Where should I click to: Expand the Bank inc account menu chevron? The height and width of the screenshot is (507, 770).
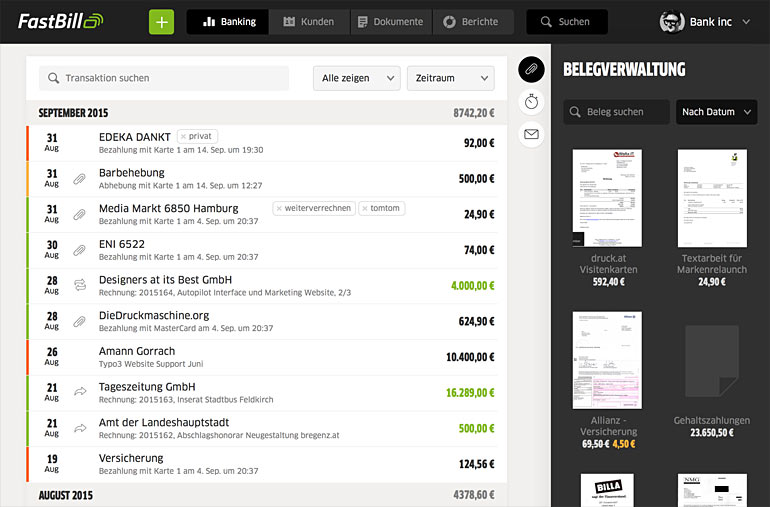pos(746,22)
